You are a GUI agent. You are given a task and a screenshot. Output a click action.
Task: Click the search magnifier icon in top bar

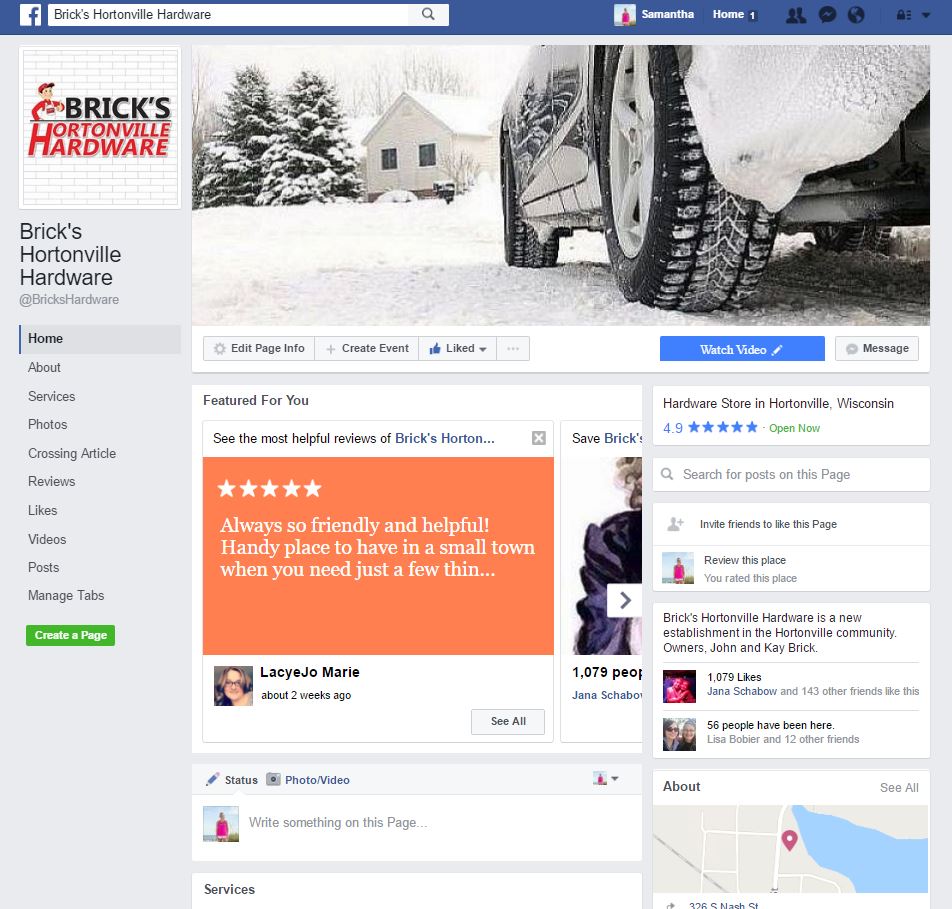coord(428,14)
